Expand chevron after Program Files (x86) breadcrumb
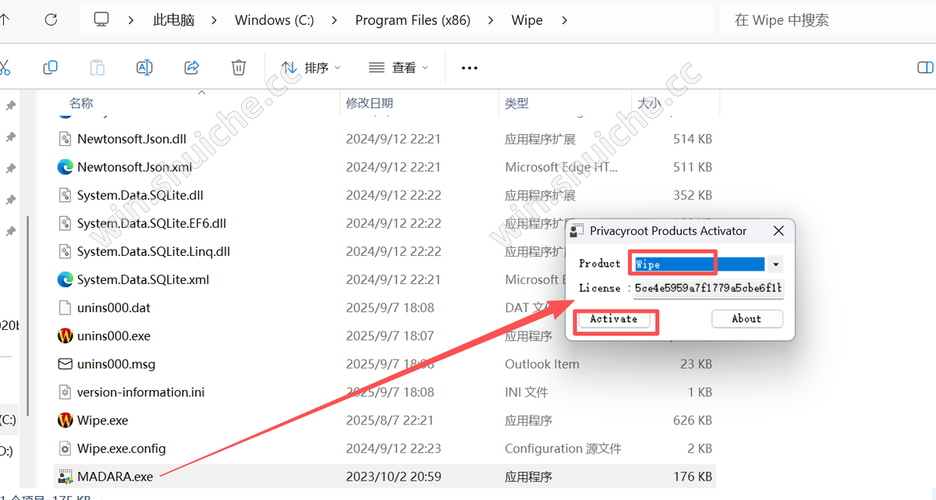The height and width of the screenshot is (500, 936). (491, 20)
